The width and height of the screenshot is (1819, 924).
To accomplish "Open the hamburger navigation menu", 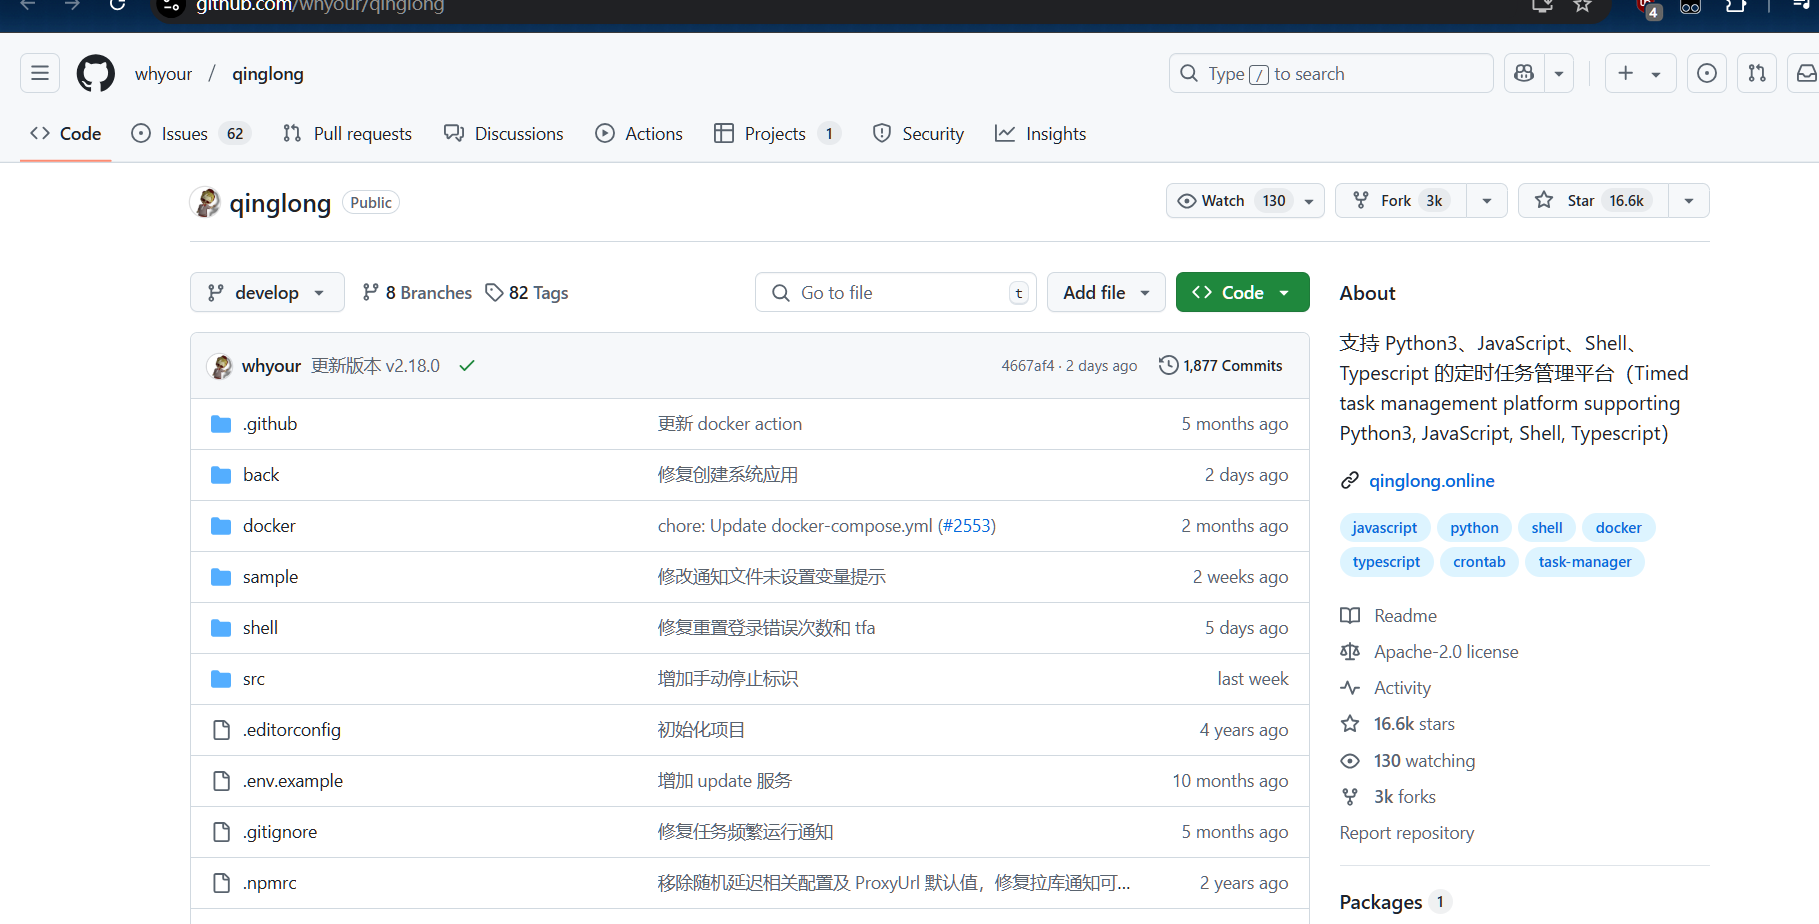I will point(40,73).
